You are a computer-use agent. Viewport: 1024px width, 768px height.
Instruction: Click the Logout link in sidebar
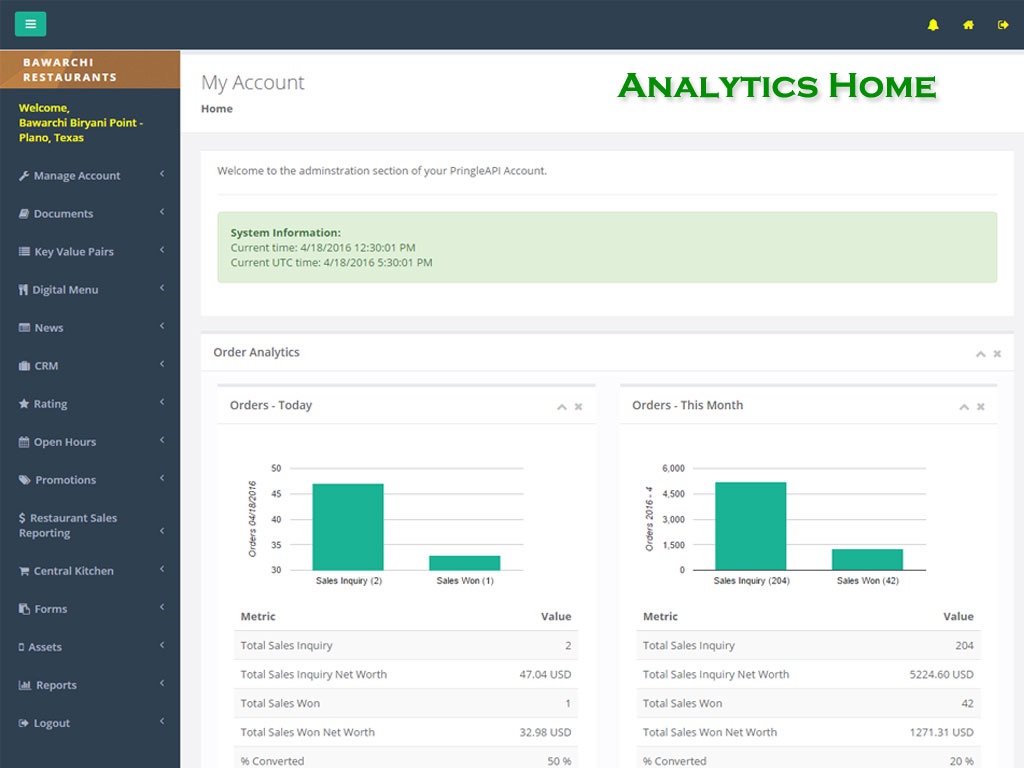tap(52, 723)
